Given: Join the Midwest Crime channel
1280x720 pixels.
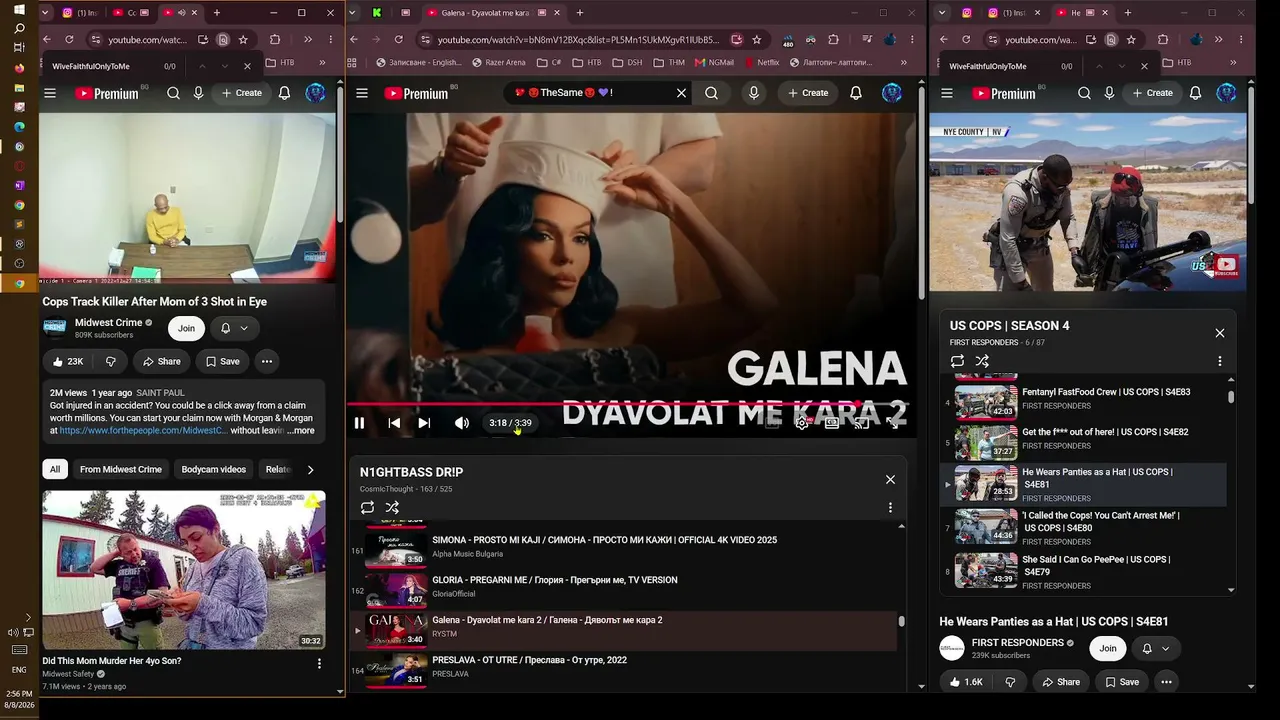Looking at the screenshot, I should tap(186, 328).
